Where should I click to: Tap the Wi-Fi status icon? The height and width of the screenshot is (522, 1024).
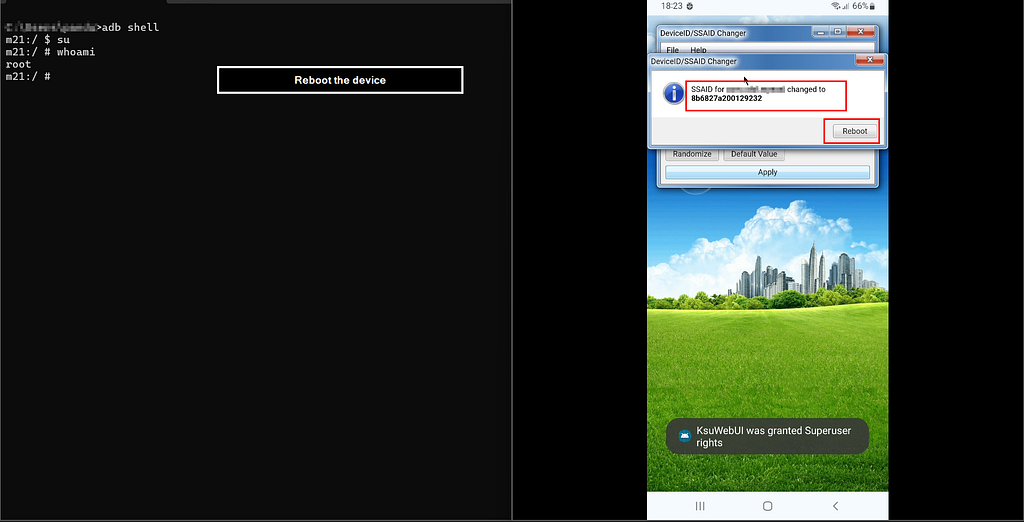coord(835,6)
